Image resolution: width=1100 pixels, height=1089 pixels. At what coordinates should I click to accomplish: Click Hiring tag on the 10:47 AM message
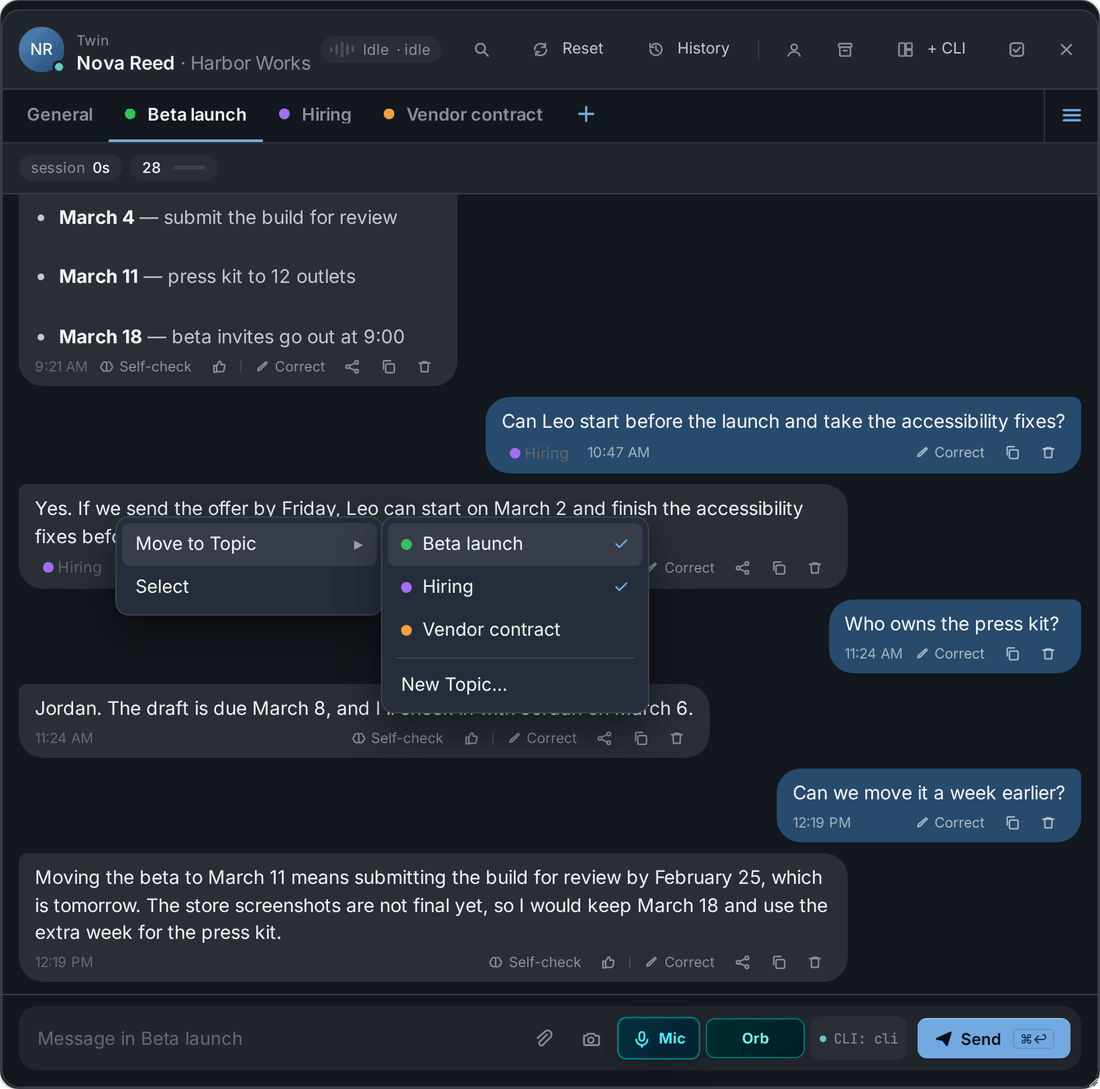(x=539, y=453)
